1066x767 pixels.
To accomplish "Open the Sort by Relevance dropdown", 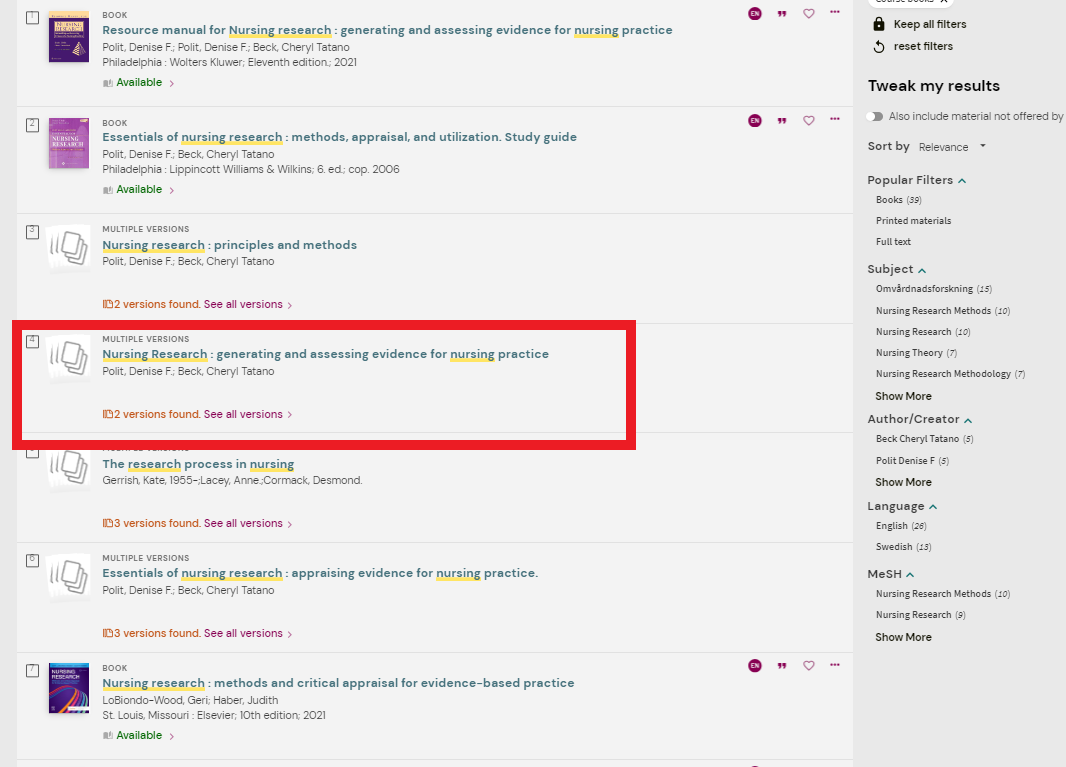I will click(952, 147).
